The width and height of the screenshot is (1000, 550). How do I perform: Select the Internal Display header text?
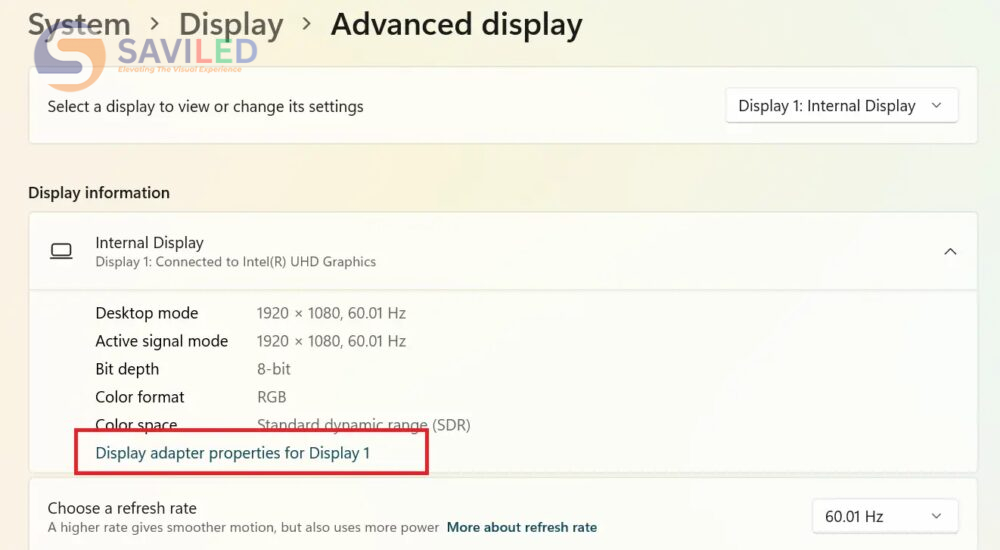[x=149, y=242]
